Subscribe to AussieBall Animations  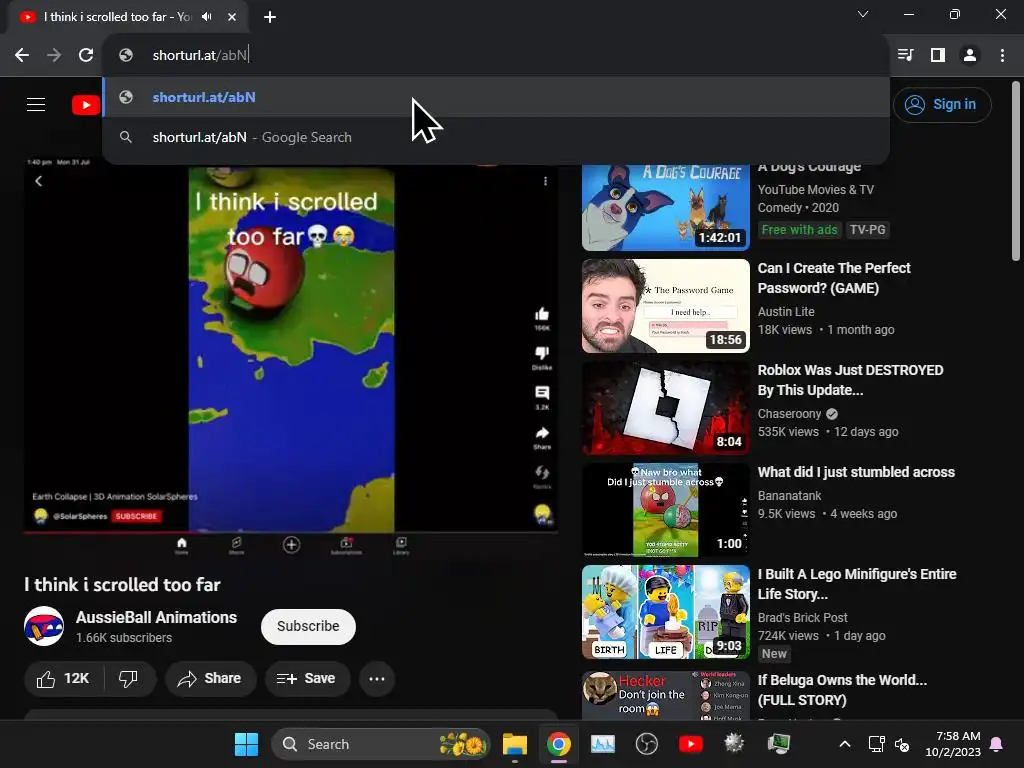308,626
